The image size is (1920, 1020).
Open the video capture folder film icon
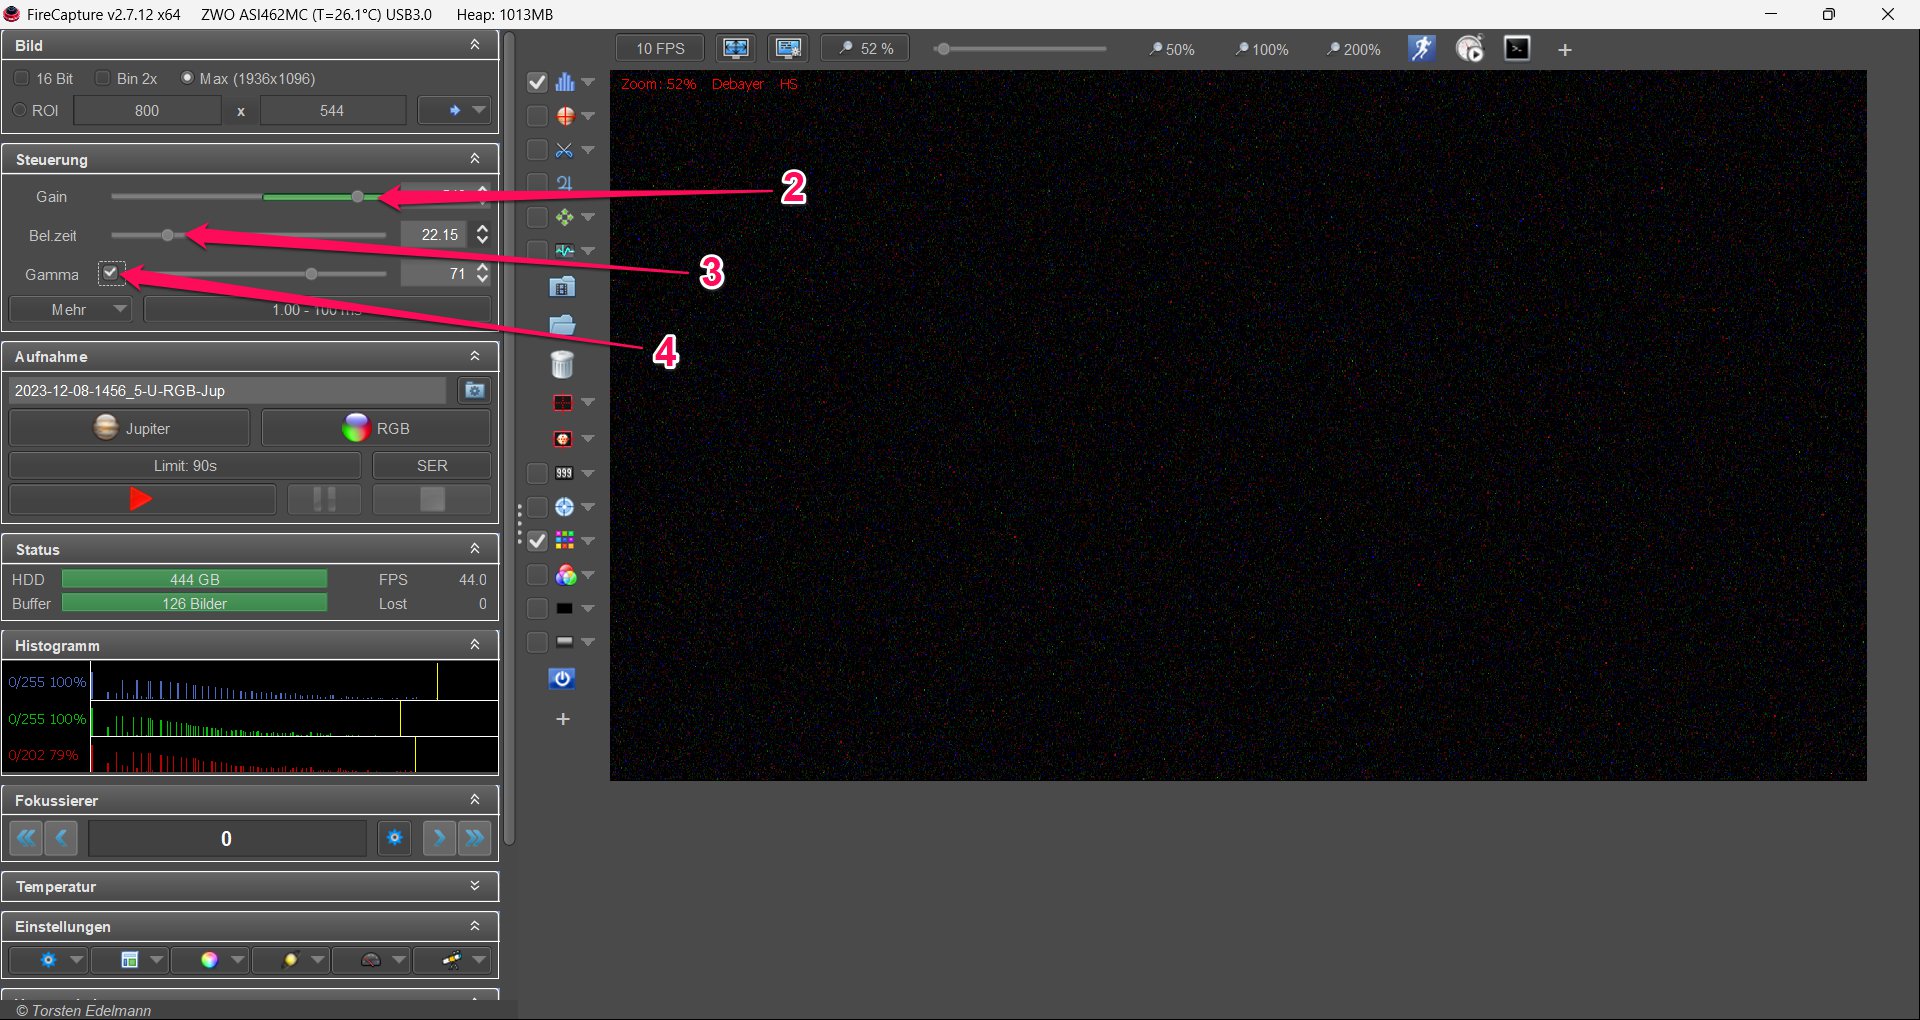[562, 287]
